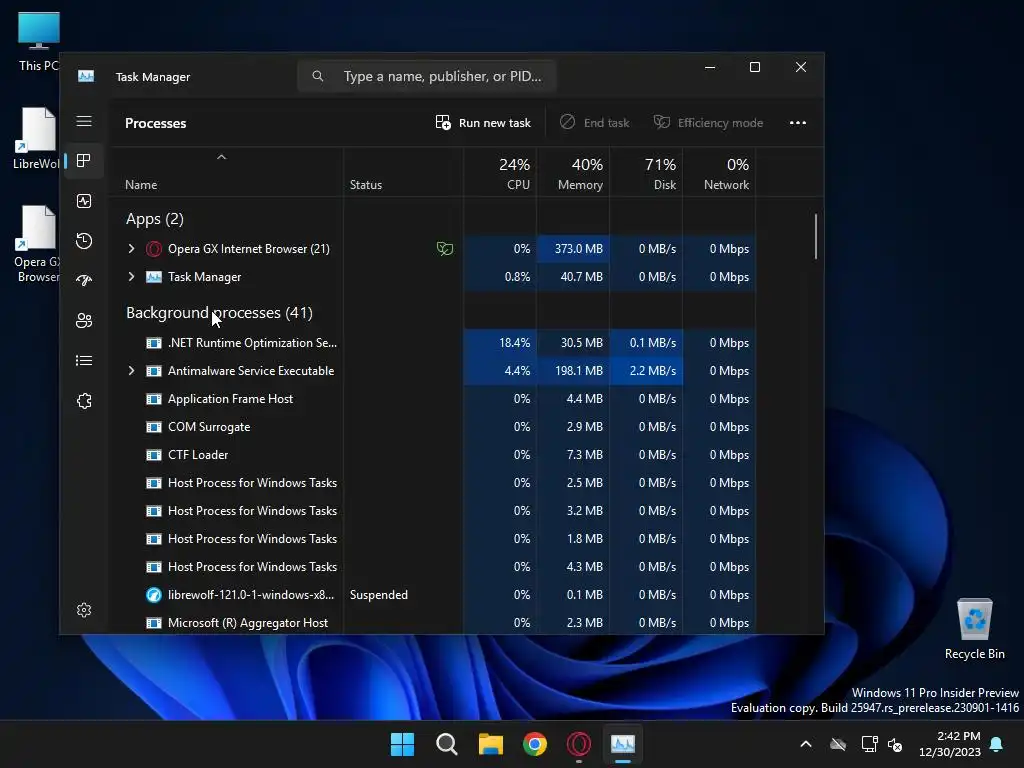Click the sort arrow above Name column
Viewport: 1024px width, 768px height.
point(221,157)
